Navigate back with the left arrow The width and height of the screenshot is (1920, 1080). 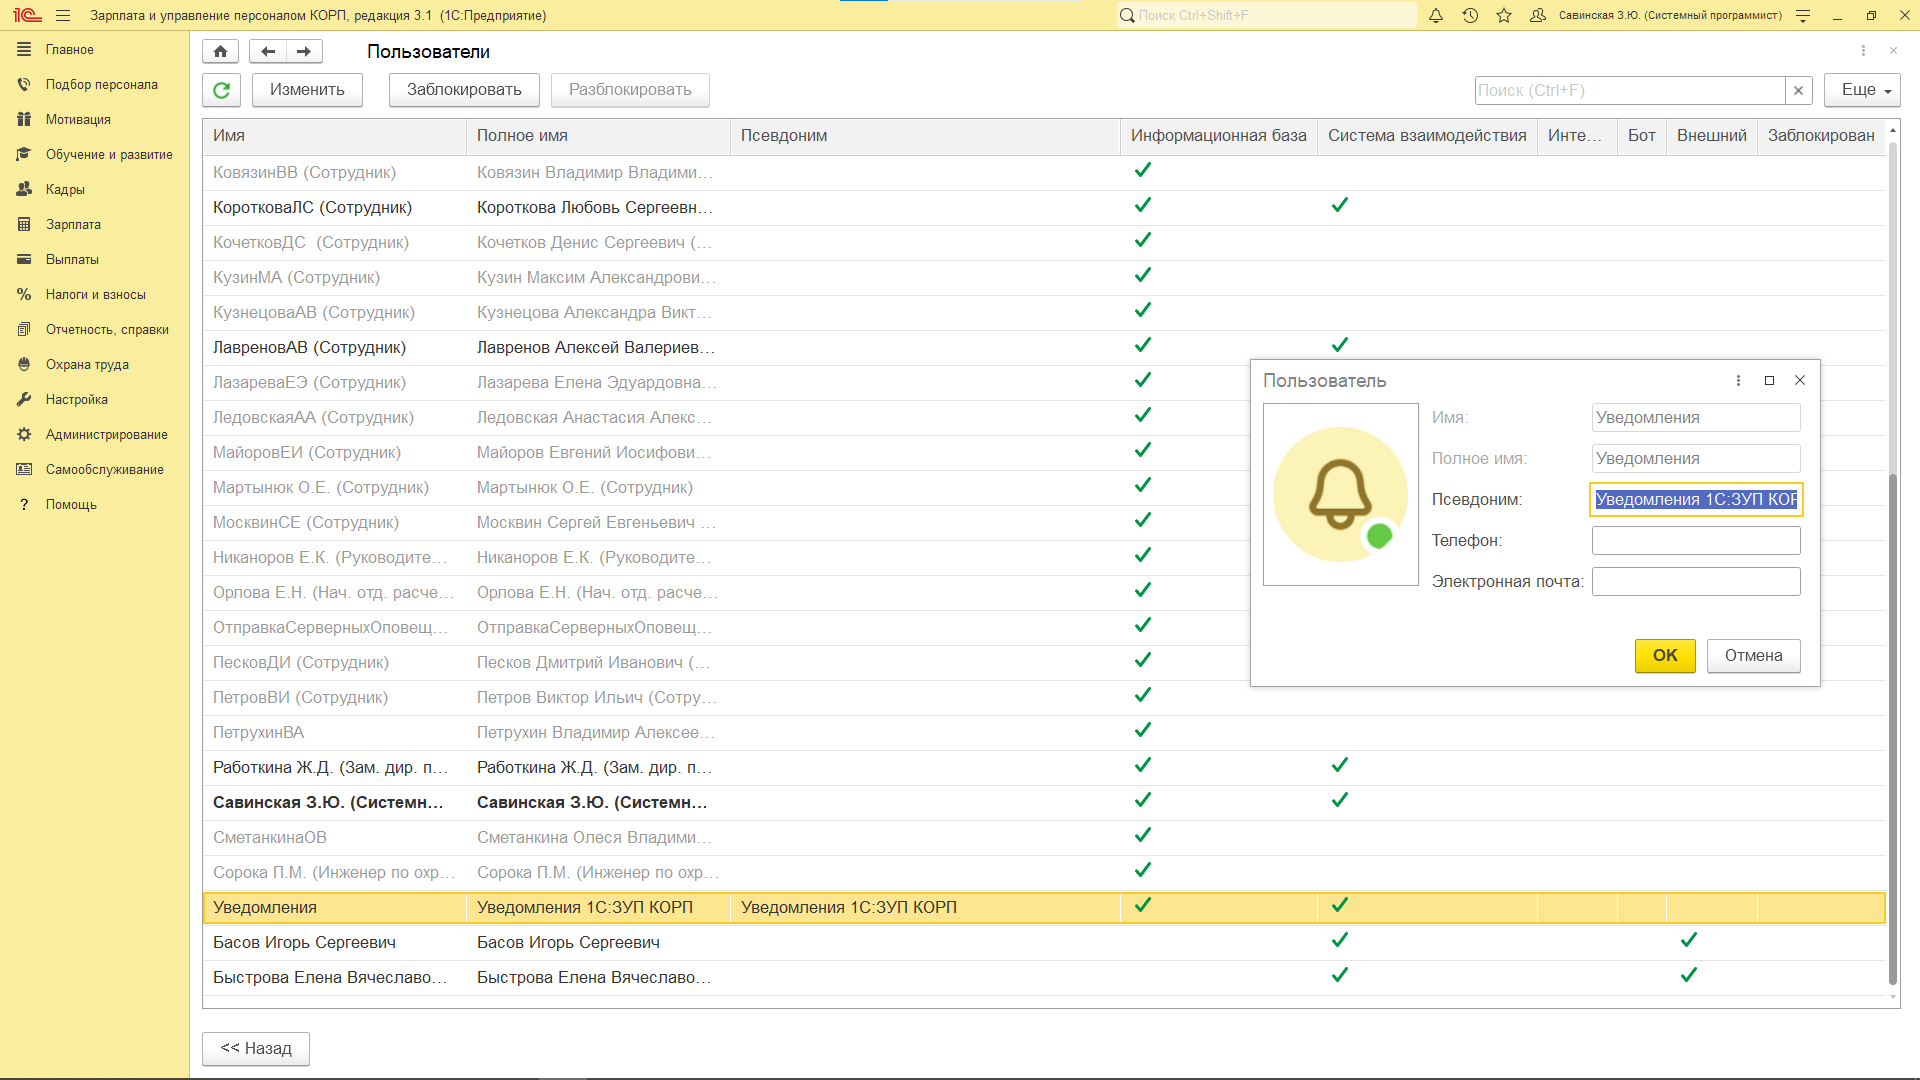(x=267, y=51)
